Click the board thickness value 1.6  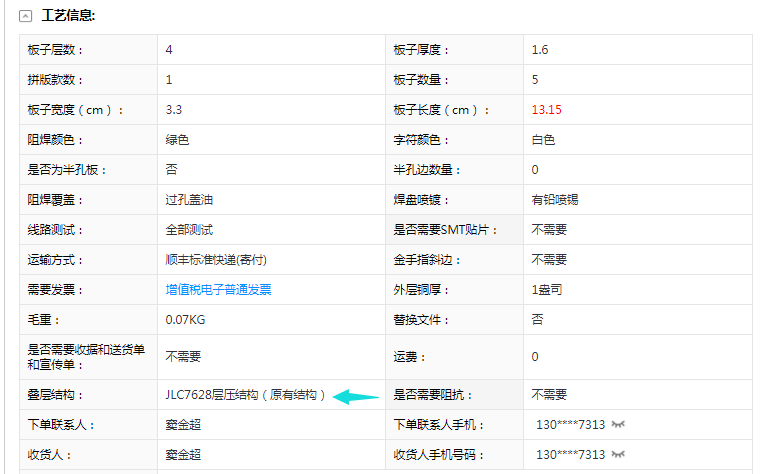[x=540, y=49]
